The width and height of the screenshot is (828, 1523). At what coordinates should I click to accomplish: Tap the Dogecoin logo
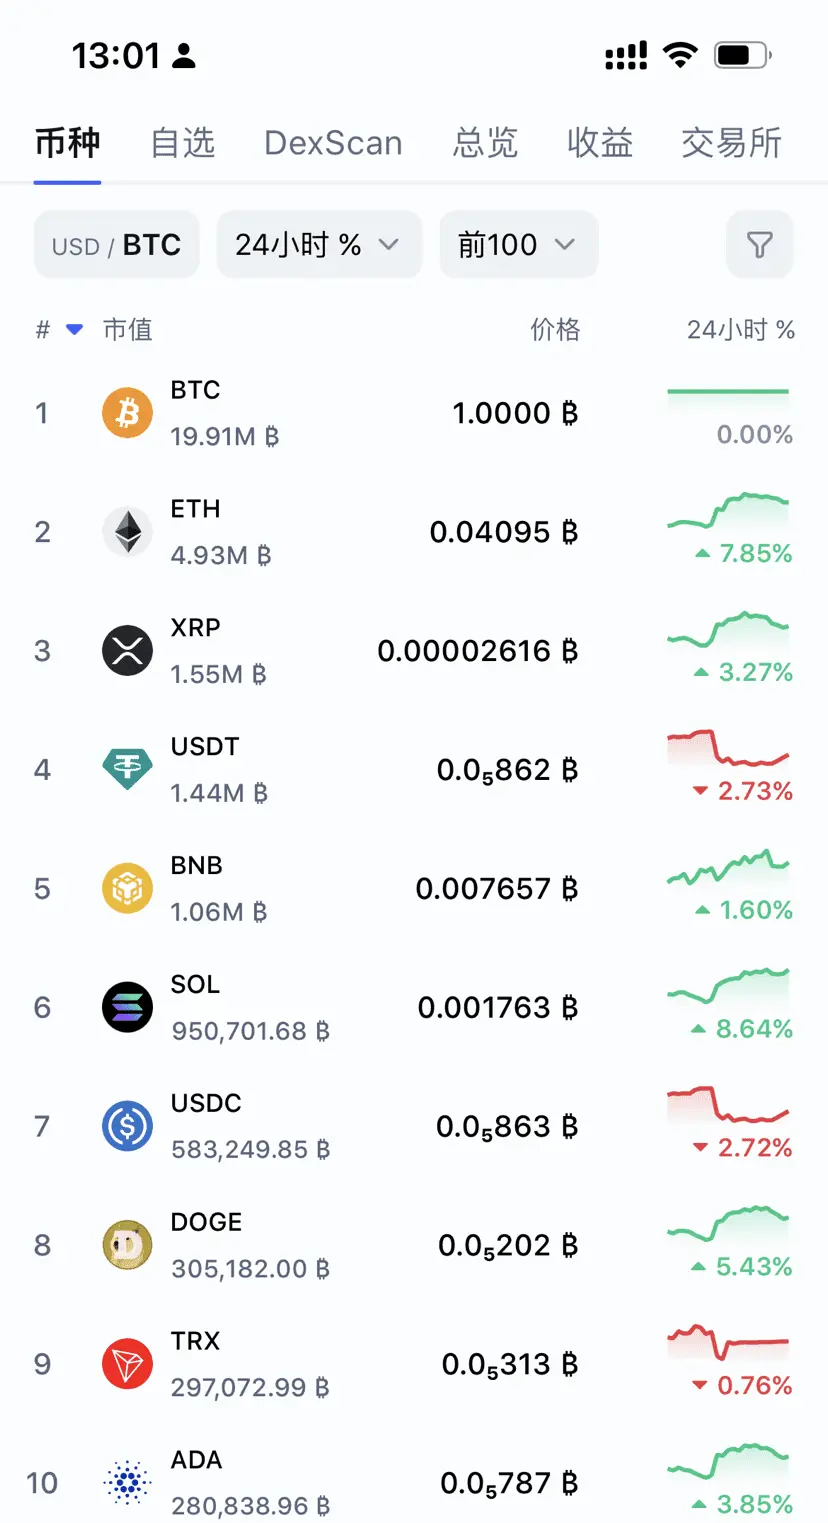pos(127,1245)
